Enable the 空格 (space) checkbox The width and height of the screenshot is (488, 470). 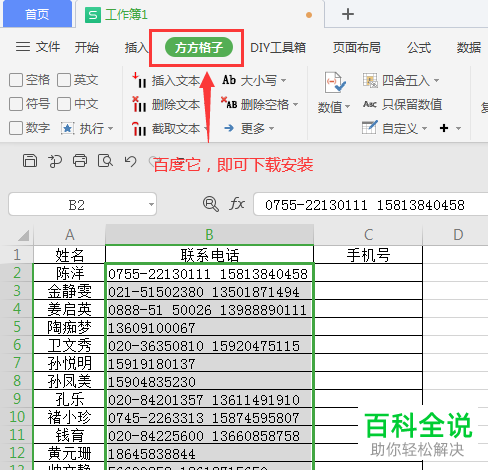tap(16, 80)
